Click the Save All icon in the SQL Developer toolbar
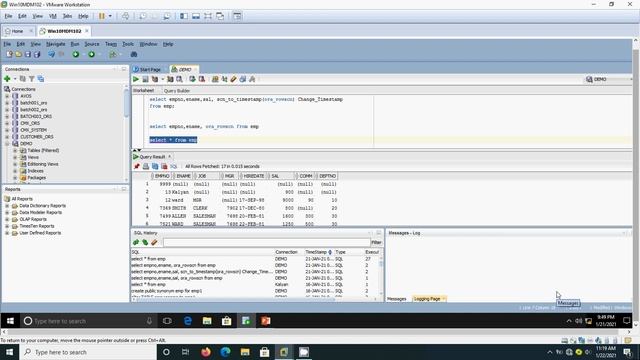 pyautogui.click(x=37, y=54)
